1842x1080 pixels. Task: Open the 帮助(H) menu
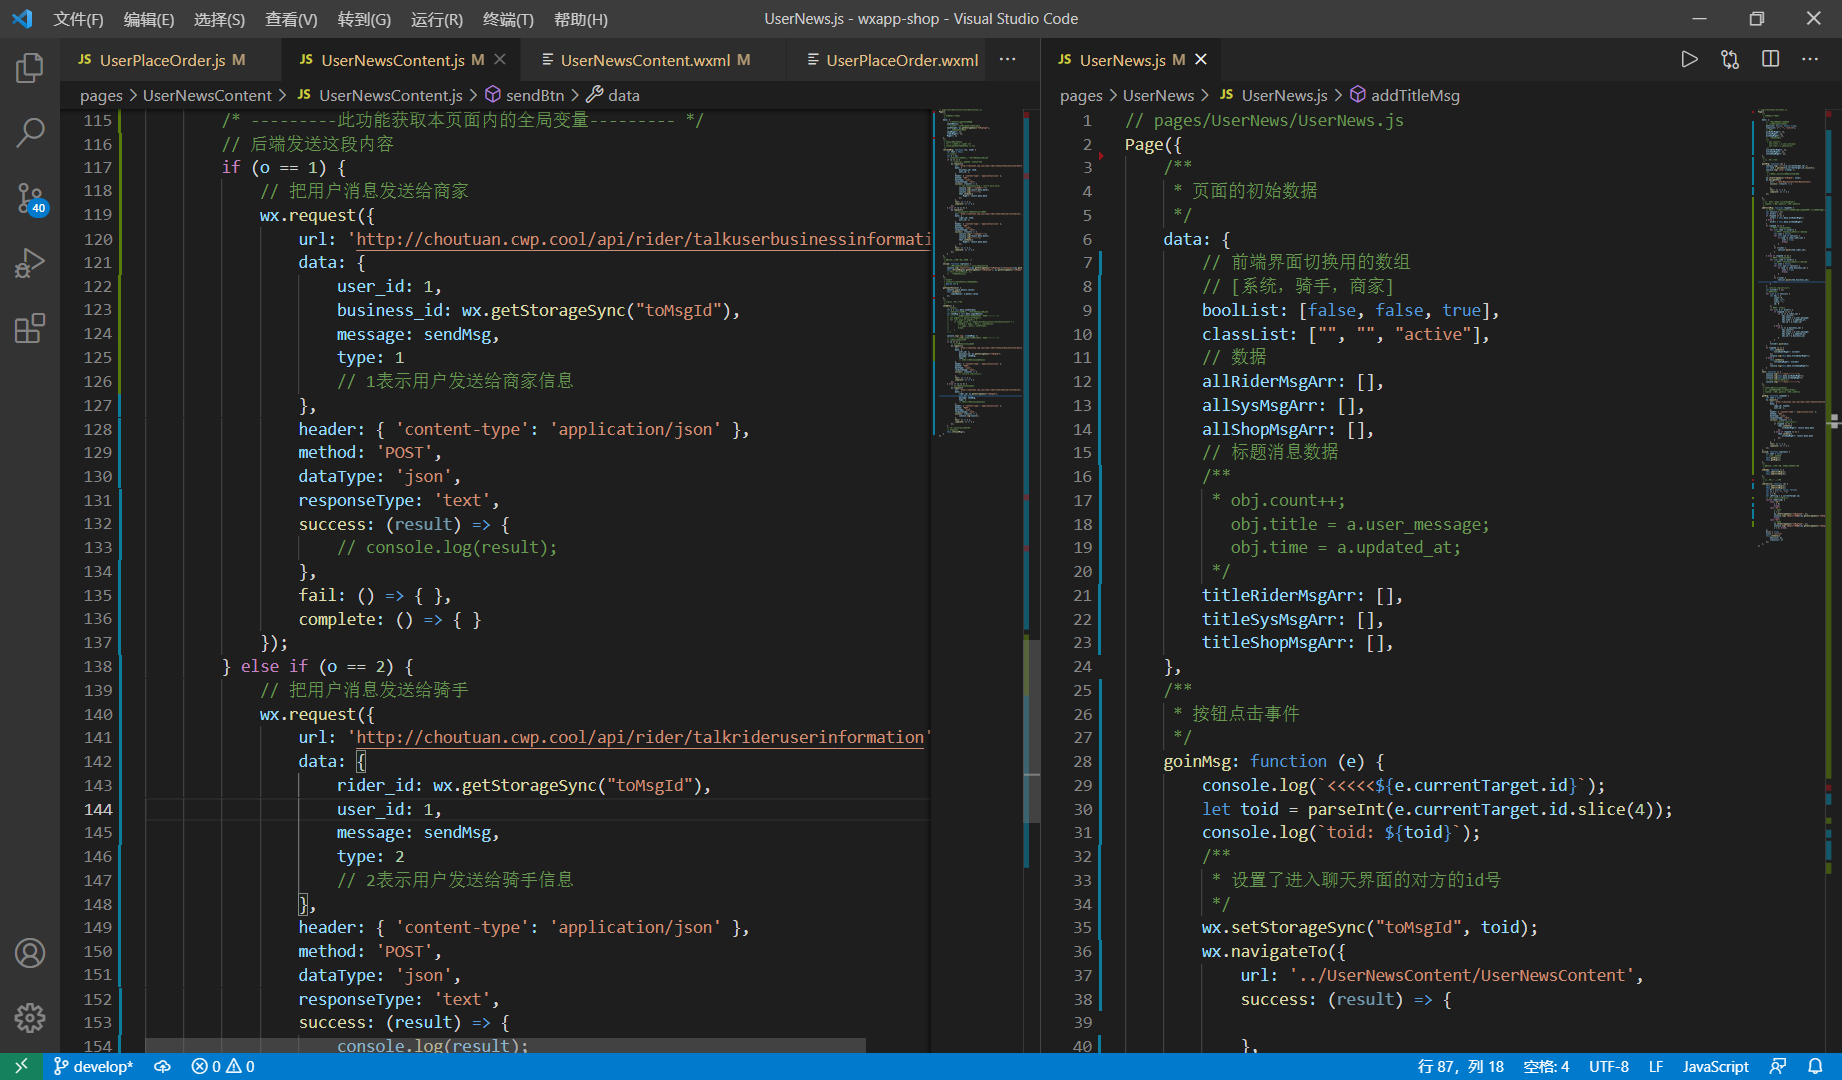(x=580, y=19)
